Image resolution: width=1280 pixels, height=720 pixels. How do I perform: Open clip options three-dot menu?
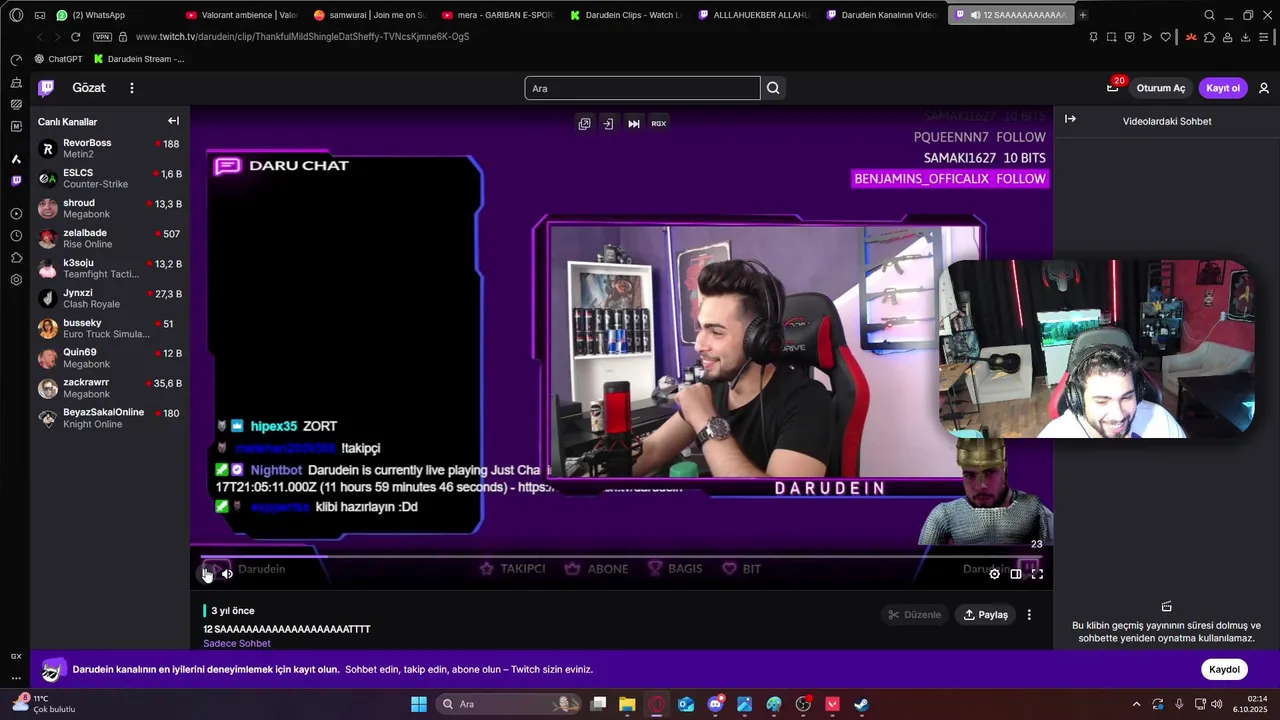click(1029, 615)
